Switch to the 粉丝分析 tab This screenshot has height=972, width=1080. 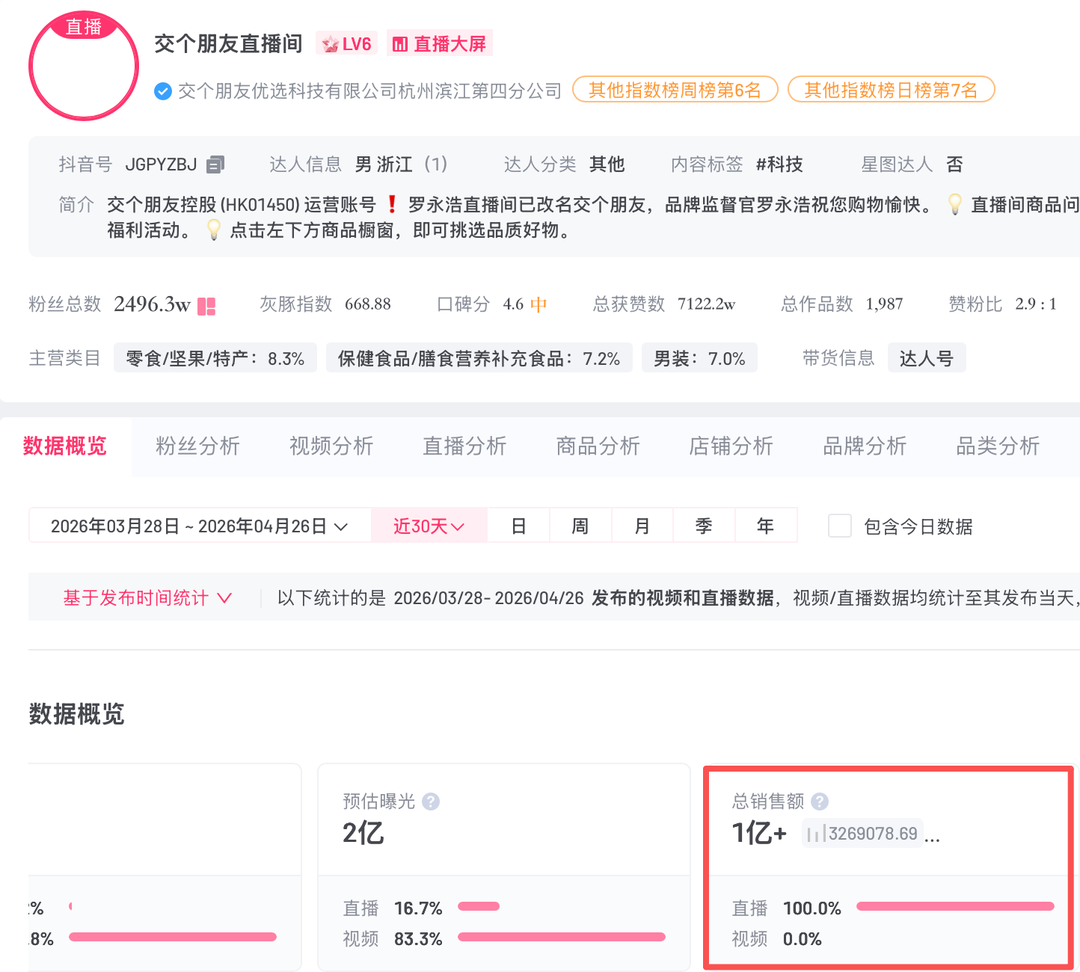click(198, 446)
